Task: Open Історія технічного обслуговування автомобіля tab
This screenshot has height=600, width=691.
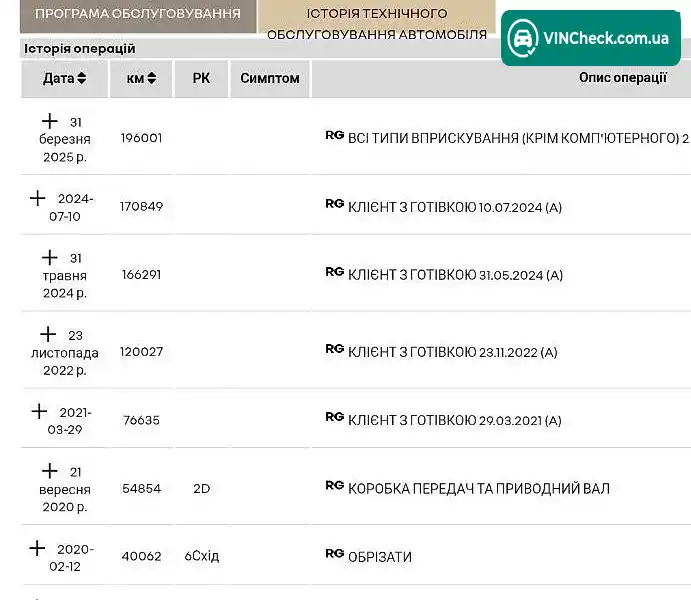Action: click(x=377, y=22)
